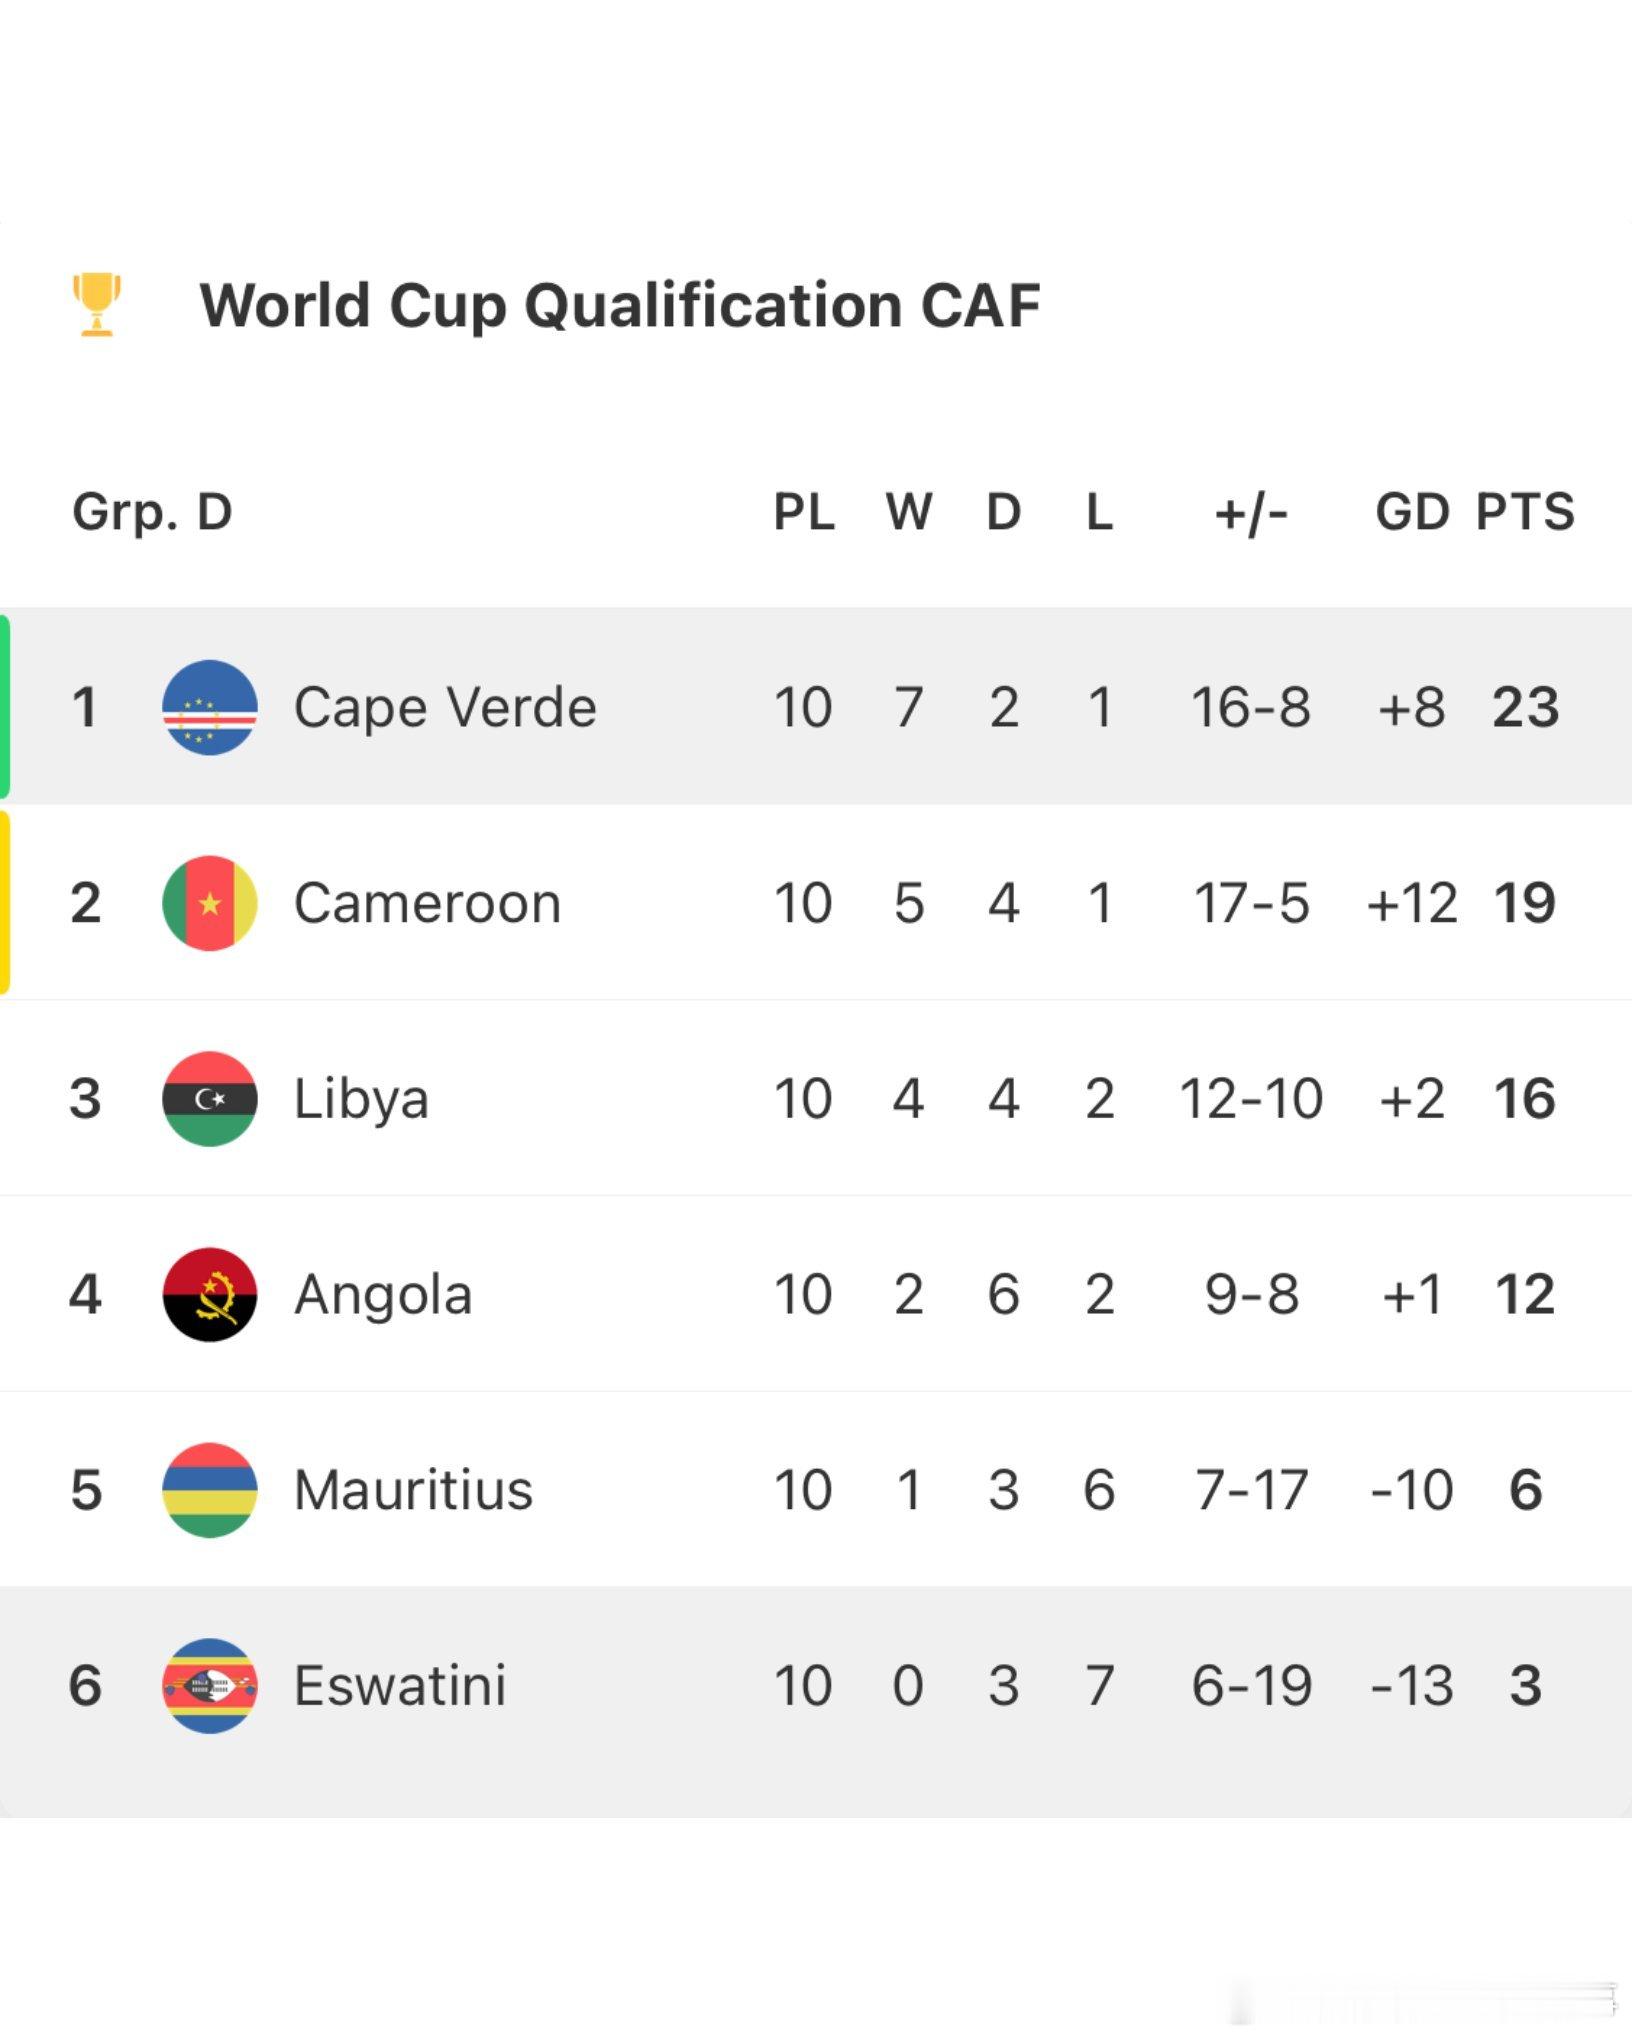
Task: Select the Cape Verde flag icon
Action: coord(210,707)
